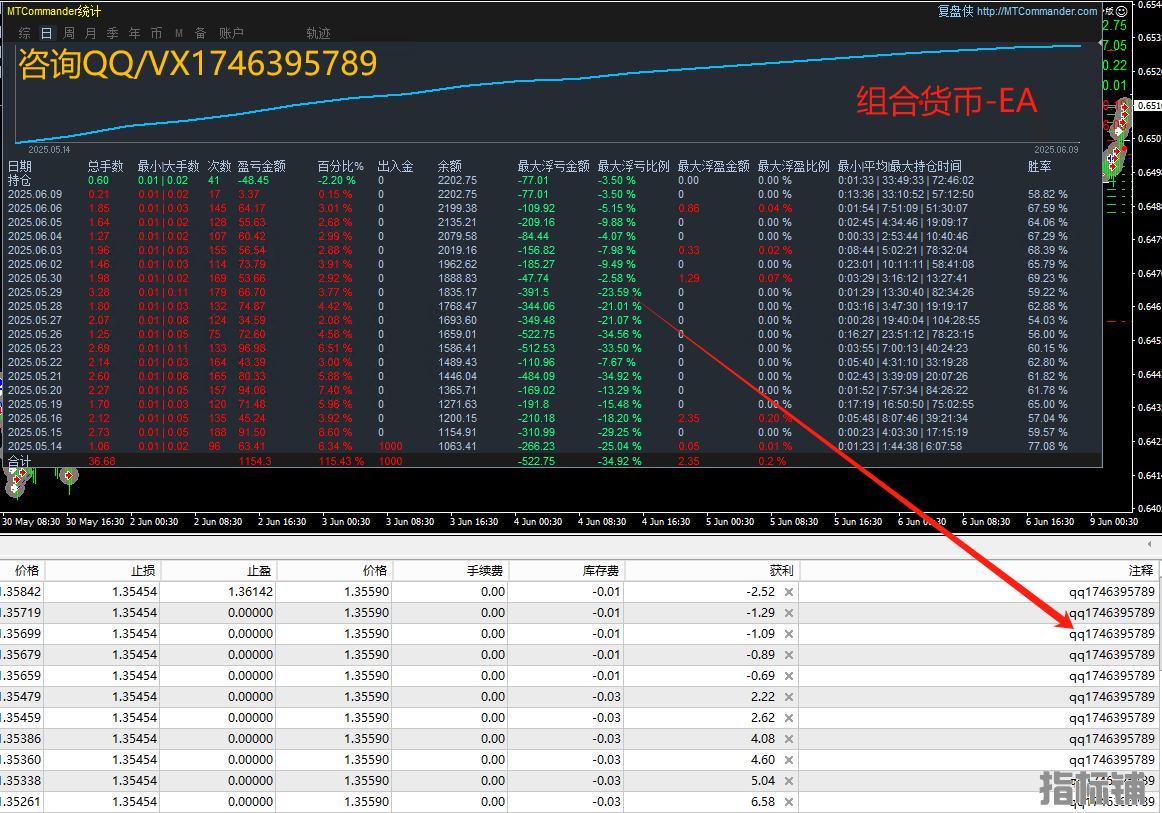This screenshot has height=813, width=1162.
Task: Open the 备 tab
Action: coord(200,33)
